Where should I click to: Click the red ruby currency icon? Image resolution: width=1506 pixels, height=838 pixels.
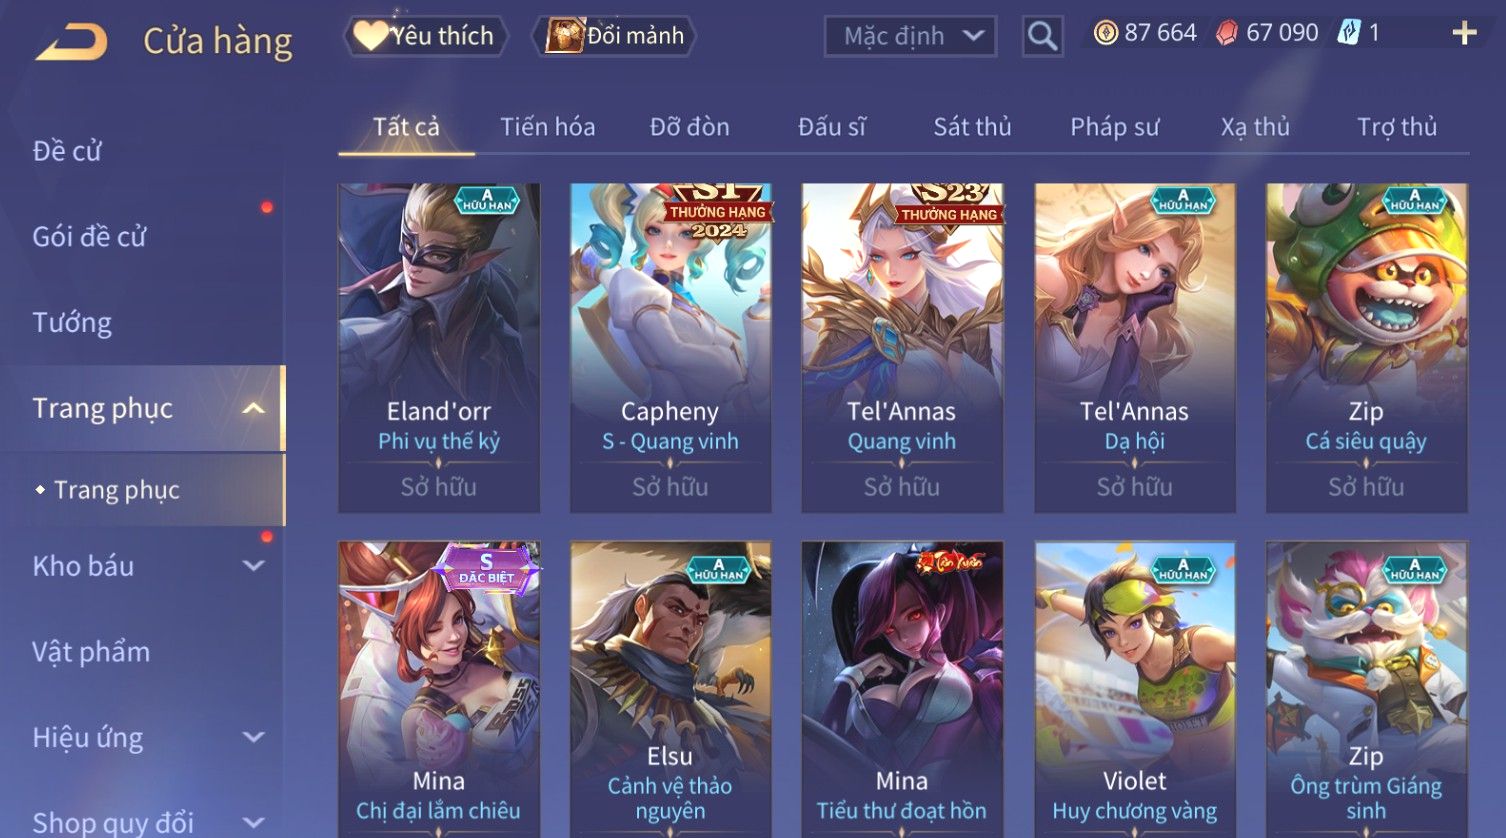pos(1227,34)
